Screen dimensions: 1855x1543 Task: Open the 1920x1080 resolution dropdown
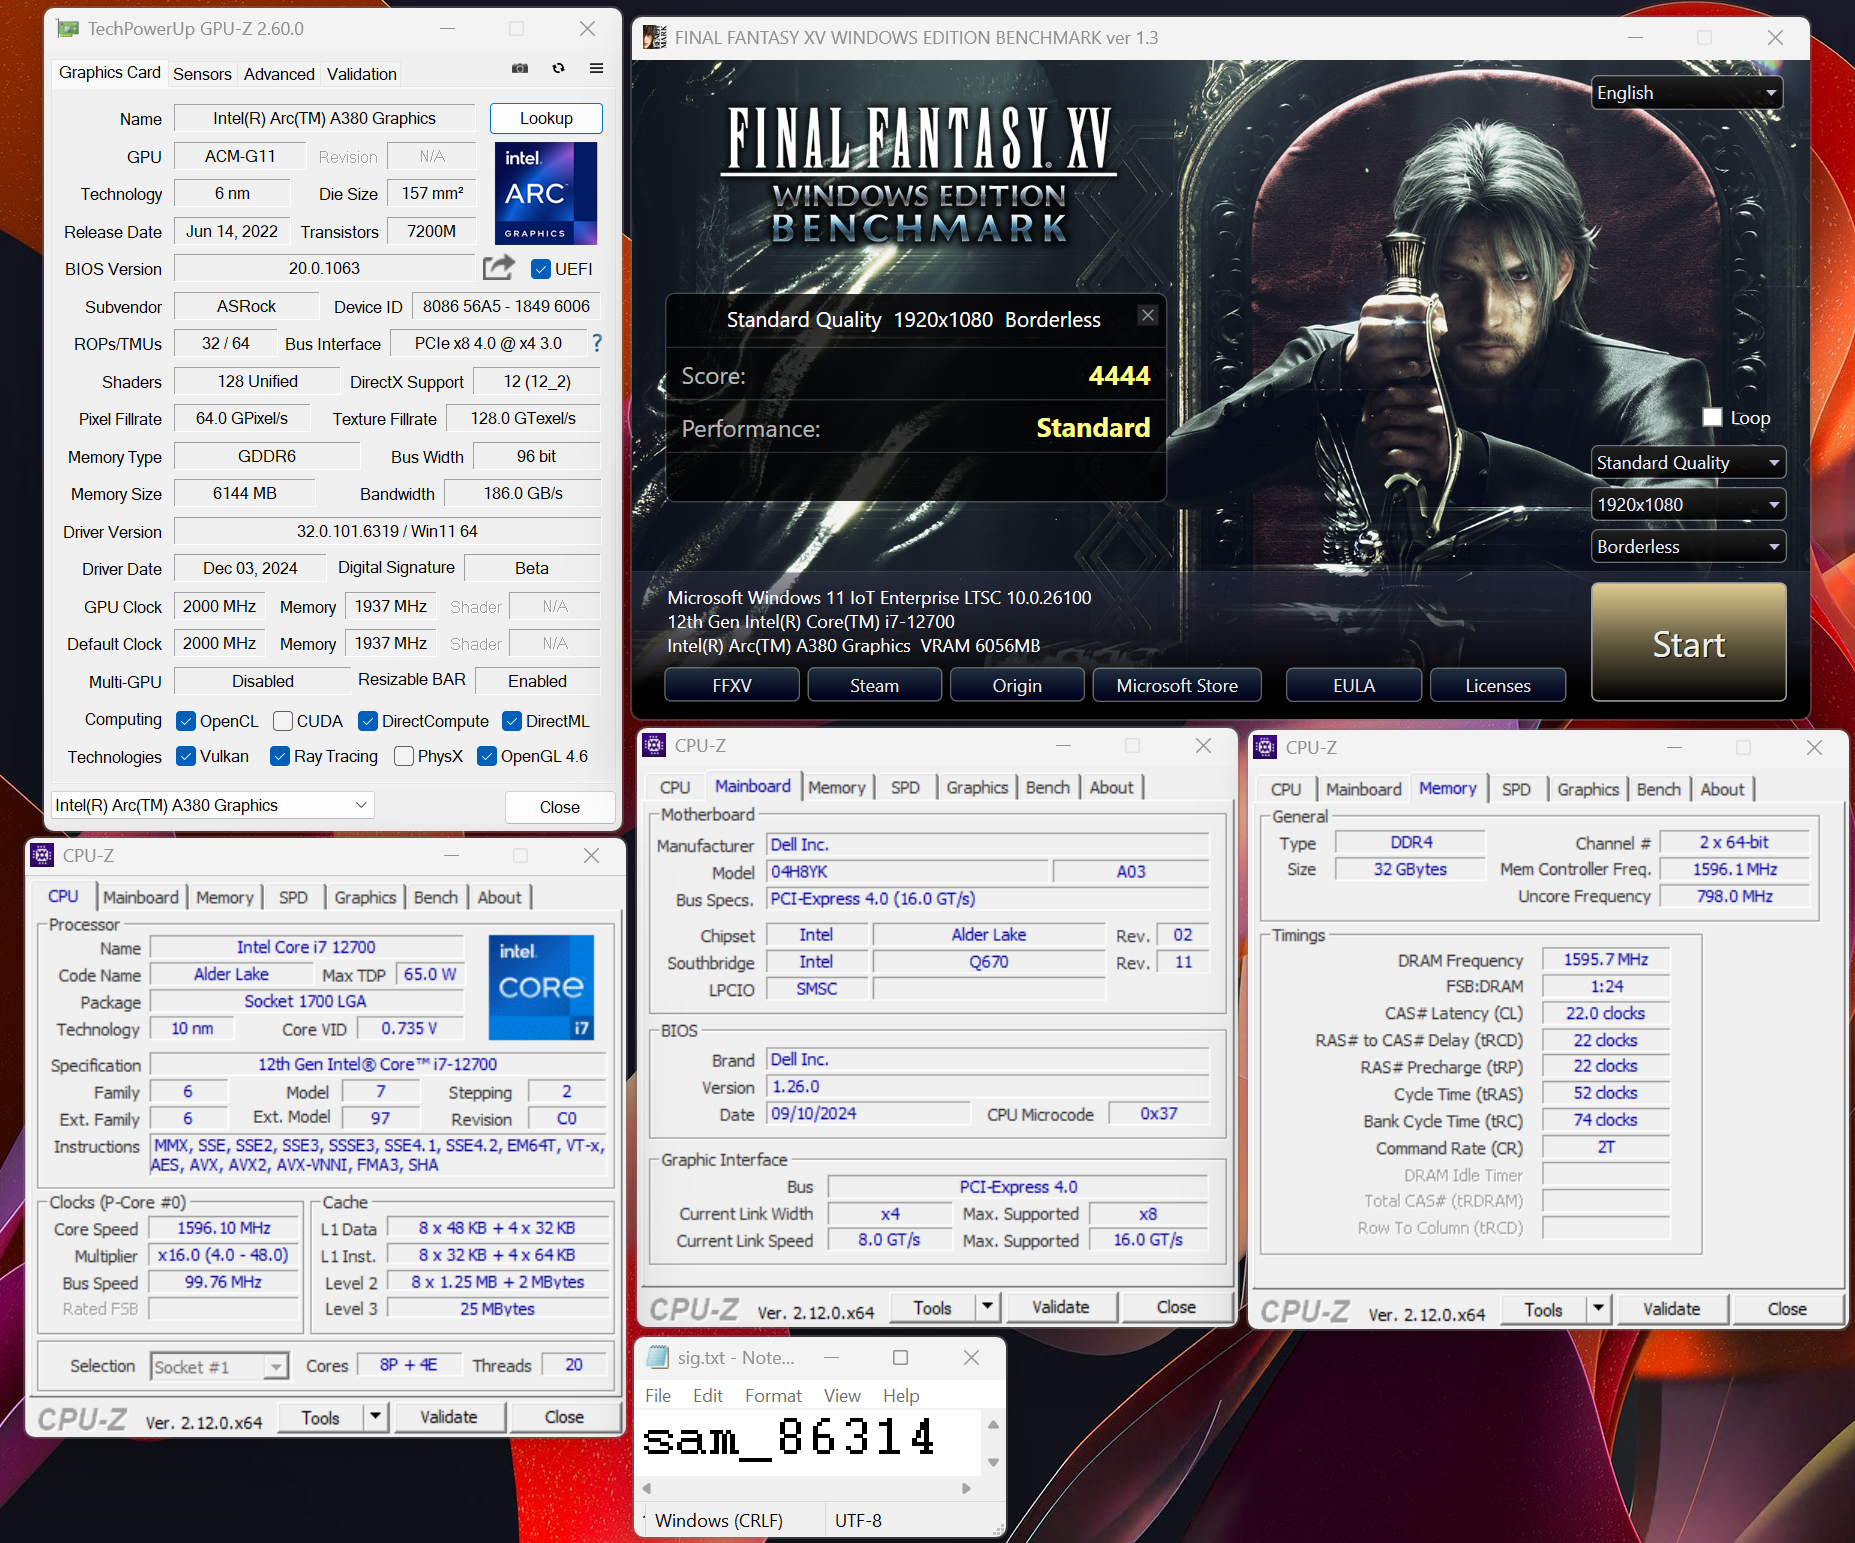1687,504
